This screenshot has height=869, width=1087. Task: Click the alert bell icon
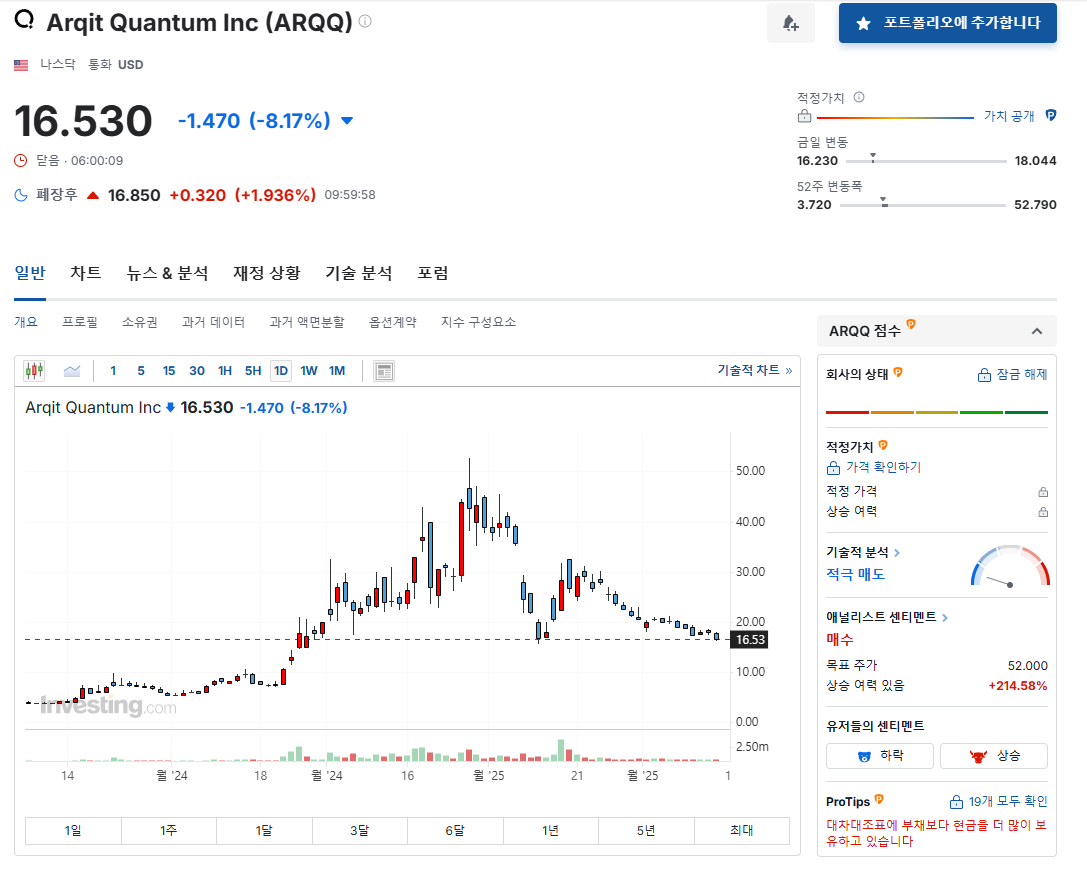[790, 22]
